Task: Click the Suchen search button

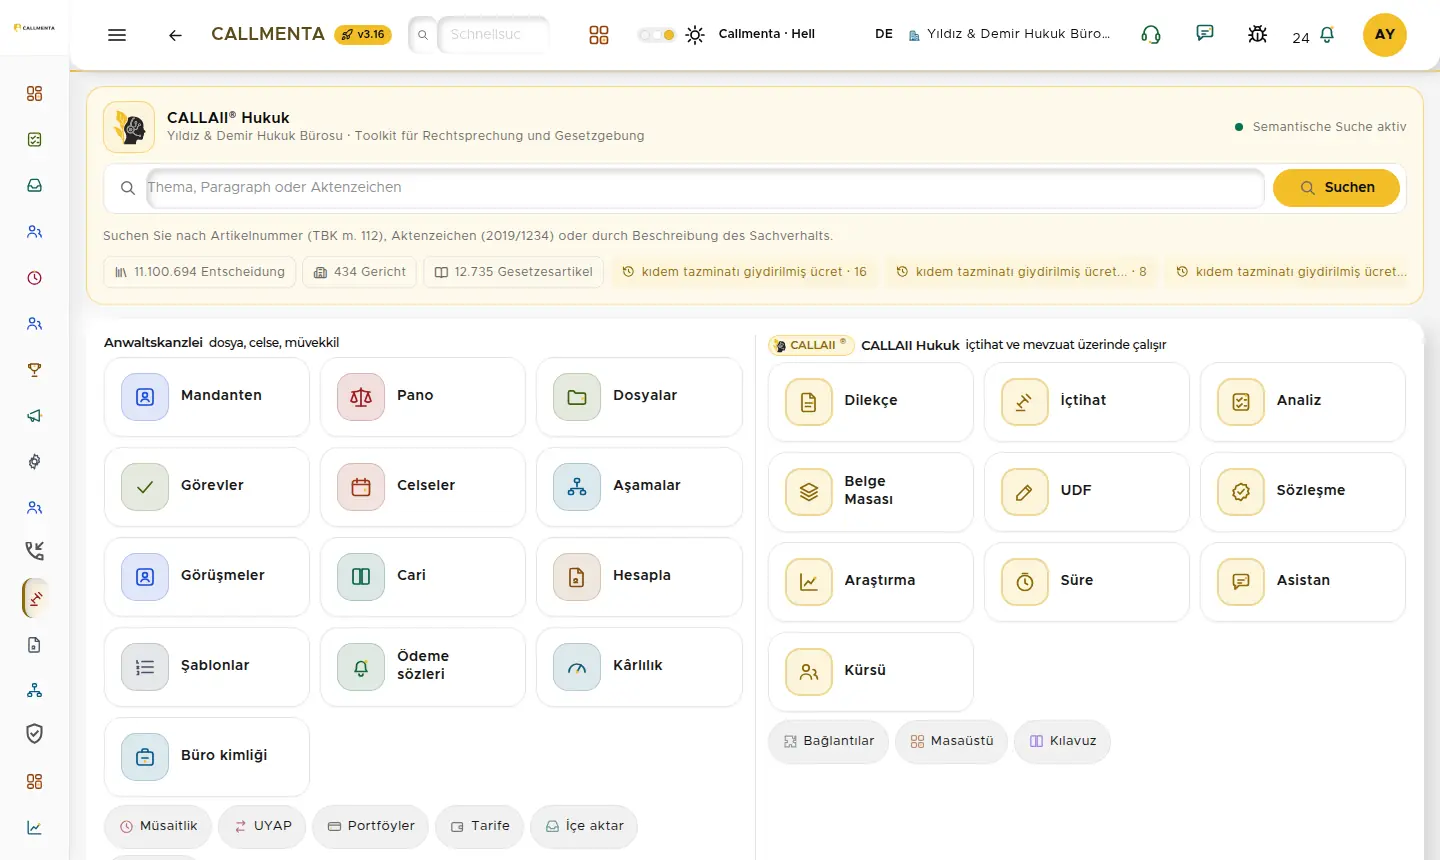Action: [1336, 188]
